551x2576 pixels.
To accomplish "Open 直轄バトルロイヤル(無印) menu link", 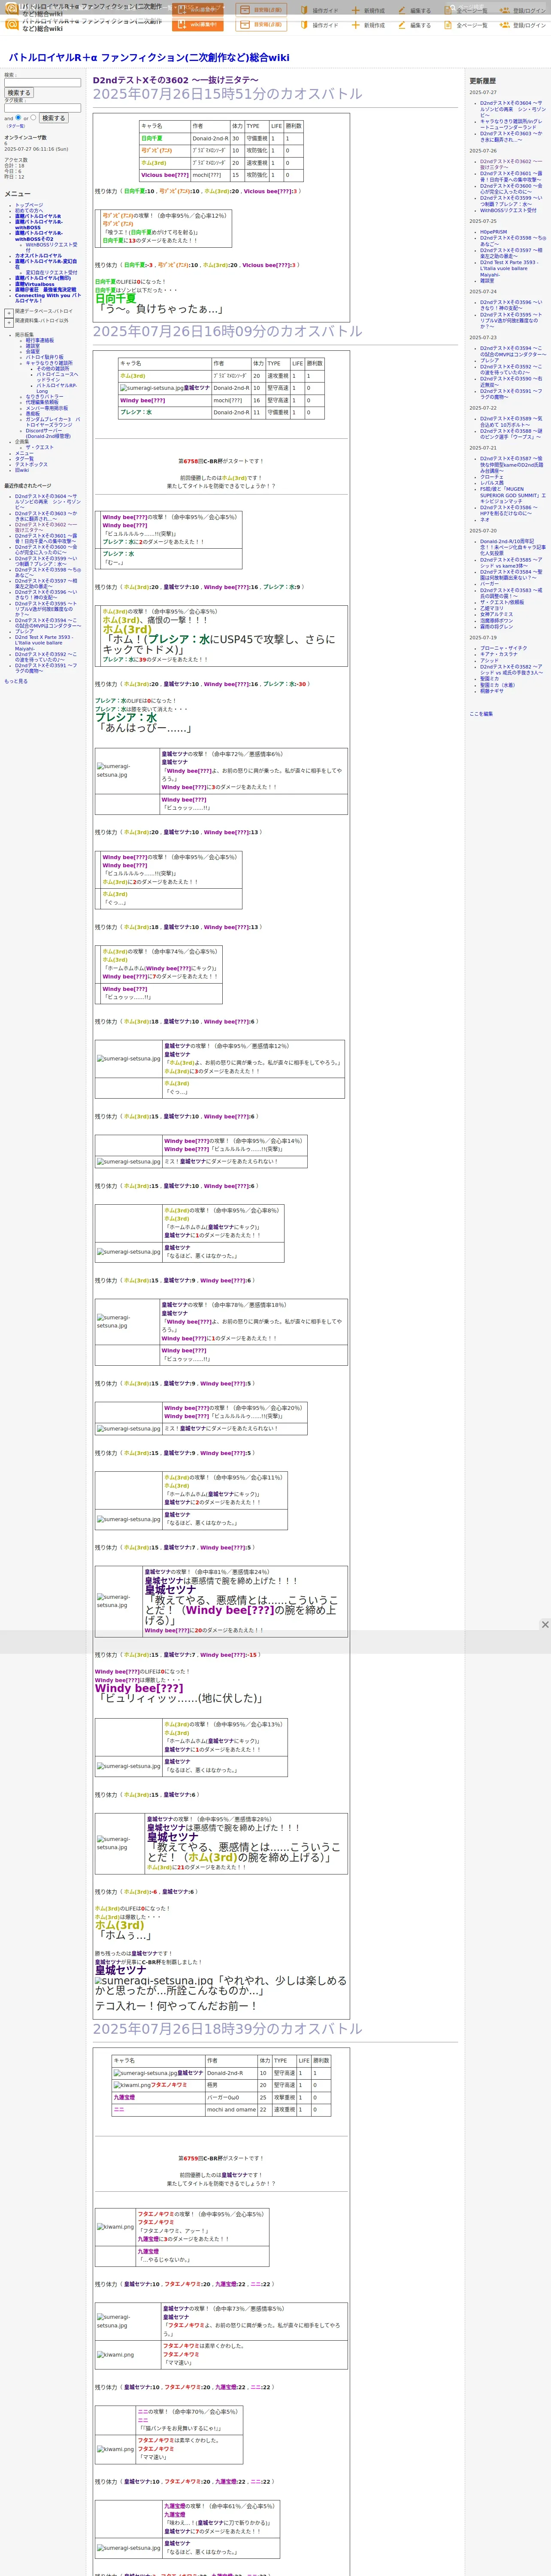I will [x=43, y=278].
